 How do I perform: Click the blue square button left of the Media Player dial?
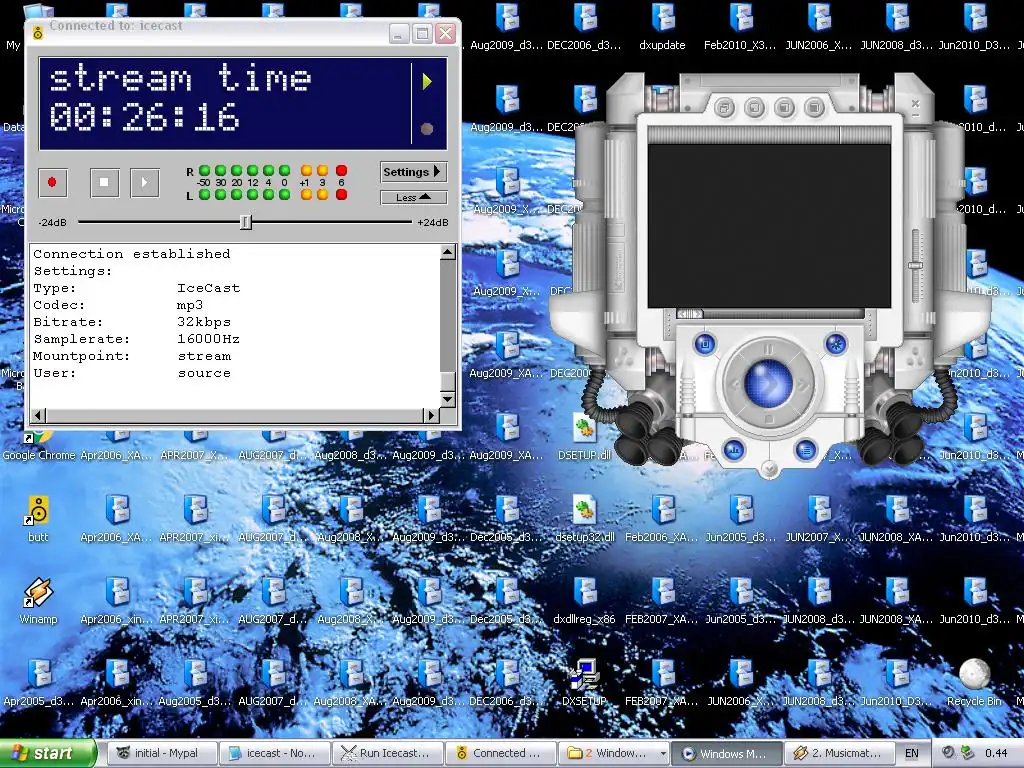point(705,344)
